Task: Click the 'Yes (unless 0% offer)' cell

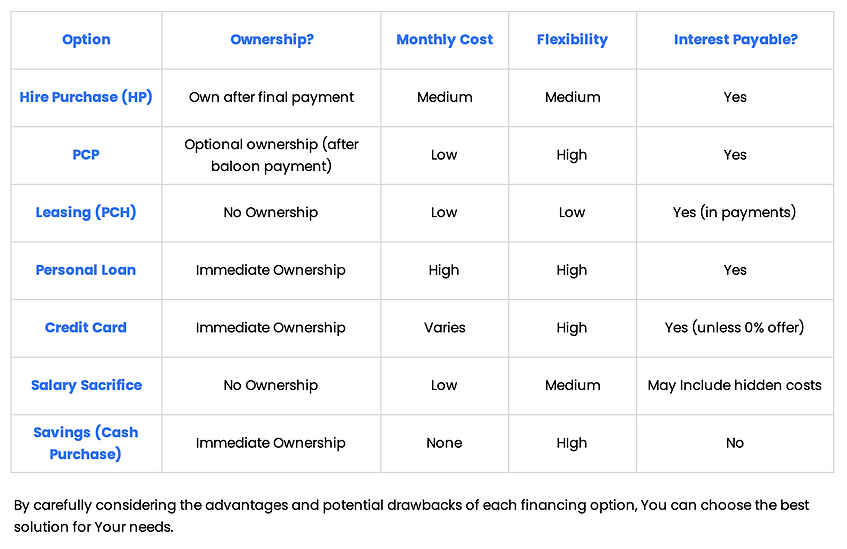Action: click(x=735, y=327)
